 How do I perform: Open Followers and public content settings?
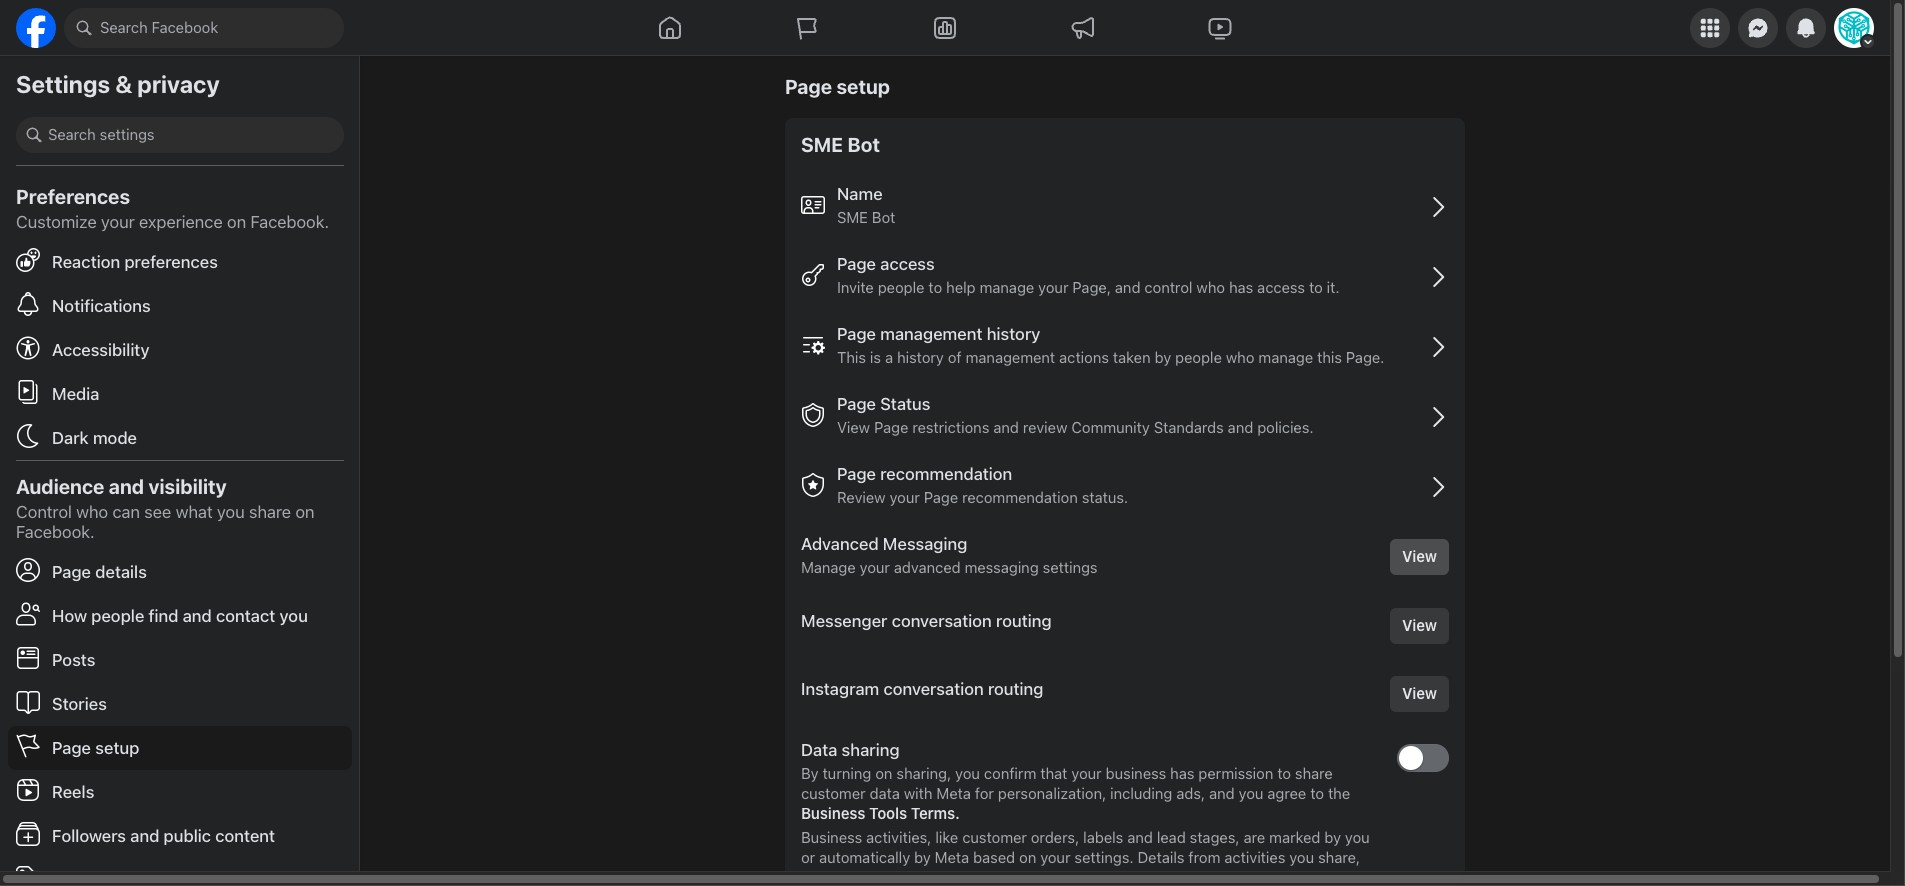[x=180, y=836]
